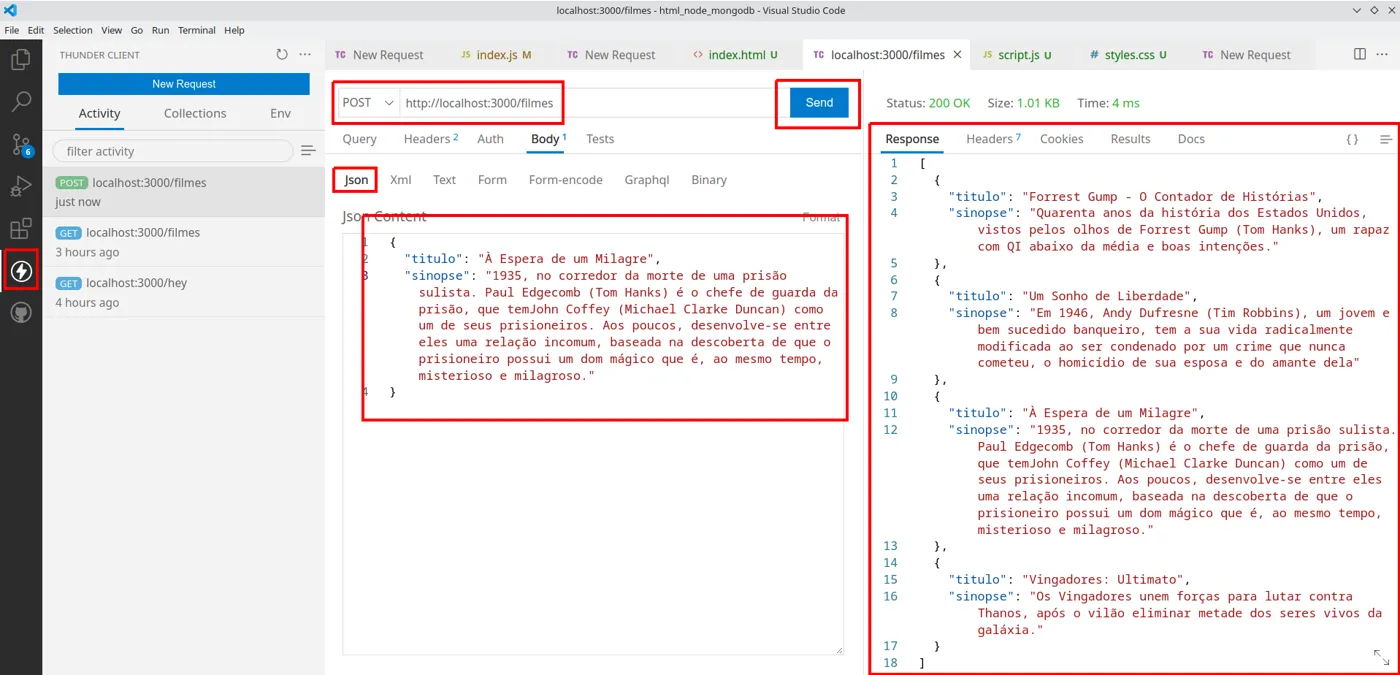Open the Cookies response tab
This screenshot has height=675, width=1400.
[x=1062, y=139]
